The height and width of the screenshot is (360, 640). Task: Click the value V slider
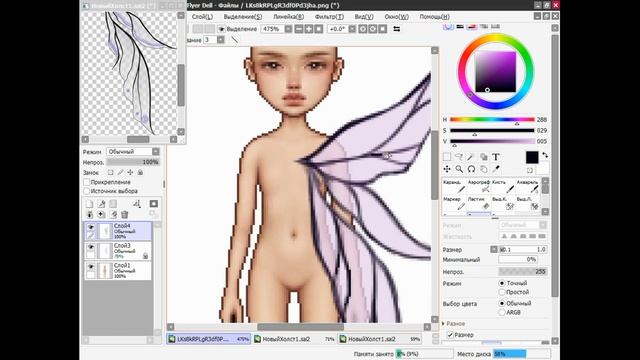point(492,141)
